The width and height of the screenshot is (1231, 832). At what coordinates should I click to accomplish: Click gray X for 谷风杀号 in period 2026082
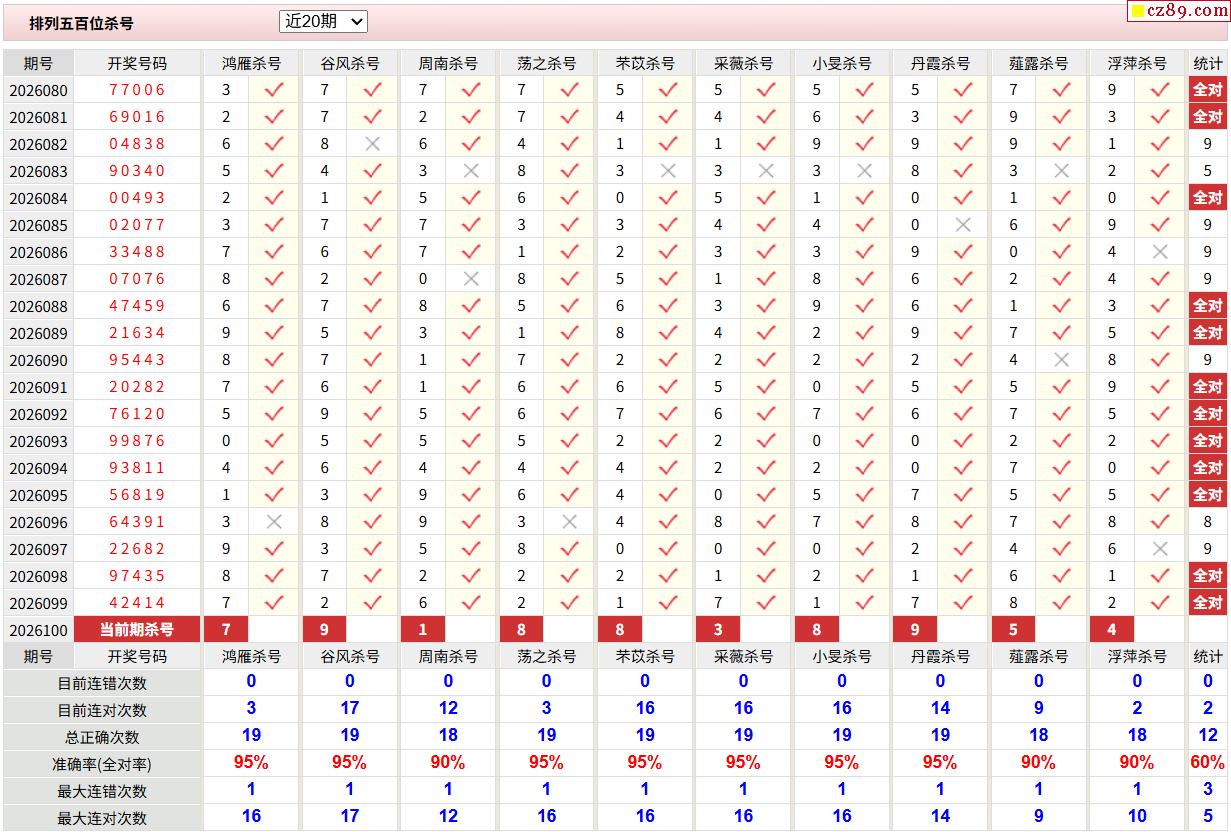(x=372, y=144)
